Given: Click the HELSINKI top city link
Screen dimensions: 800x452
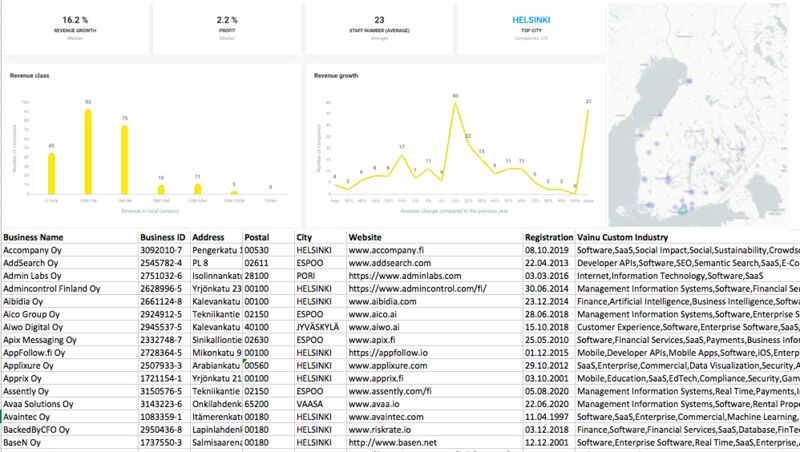Looking at the screenshot, I should coord(528,18).
